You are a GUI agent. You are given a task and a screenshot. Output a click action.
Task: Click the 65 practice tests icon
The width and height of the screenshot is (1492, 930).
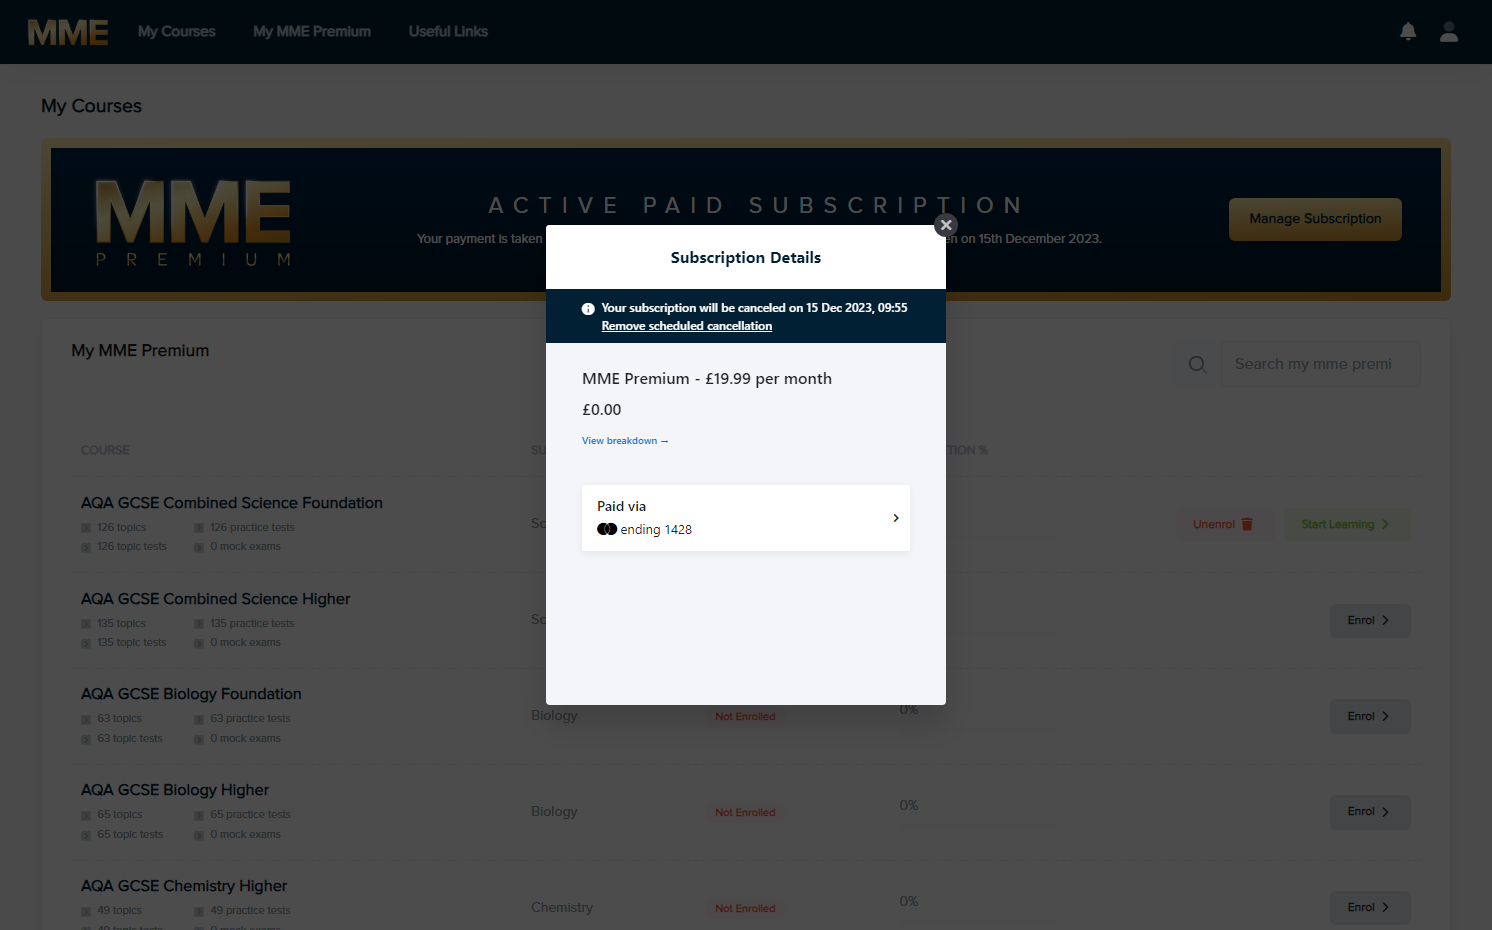click(199, 815)
